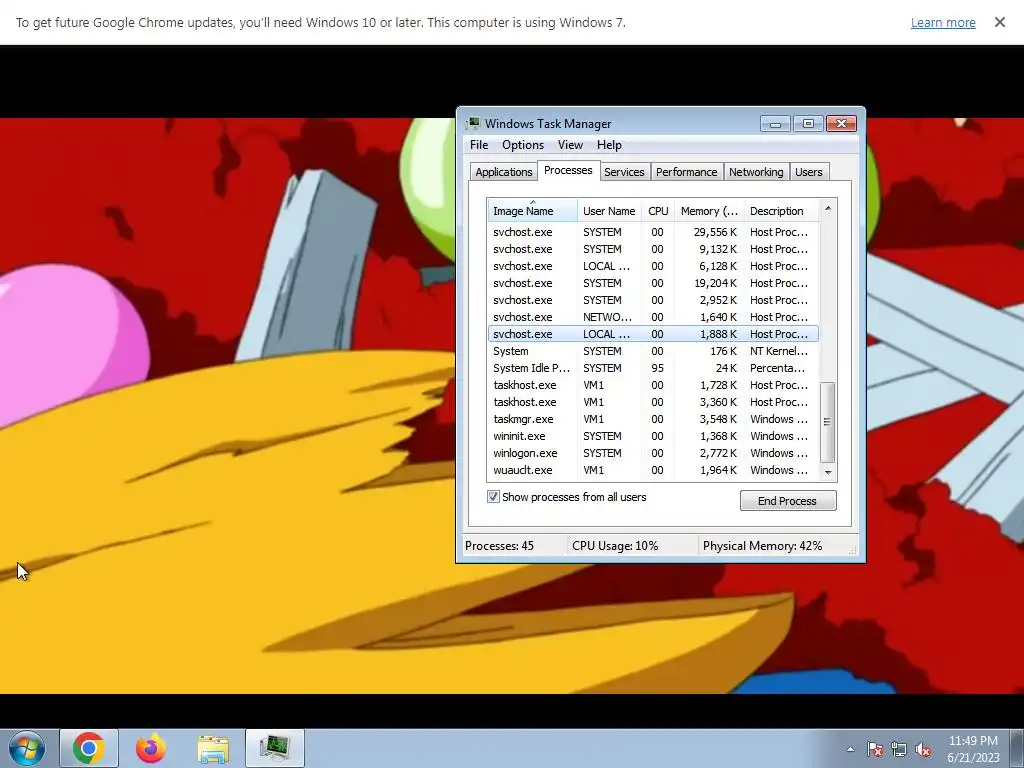Dismiss the Chrome update notice
The image size is (1024, 768).
tap(999, 22)
